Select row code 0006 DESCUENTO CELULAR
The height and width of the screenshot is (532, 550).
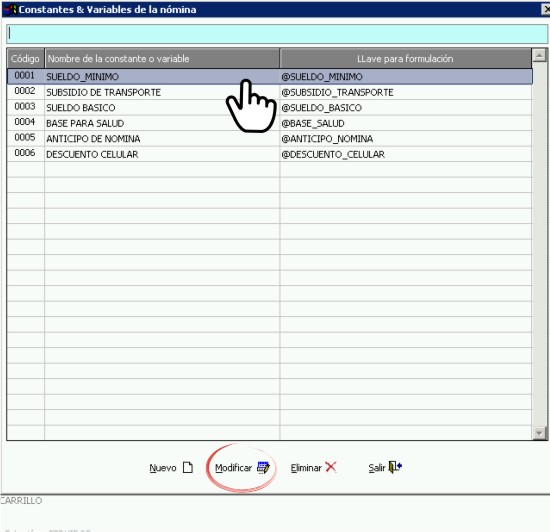coord(269,154)
